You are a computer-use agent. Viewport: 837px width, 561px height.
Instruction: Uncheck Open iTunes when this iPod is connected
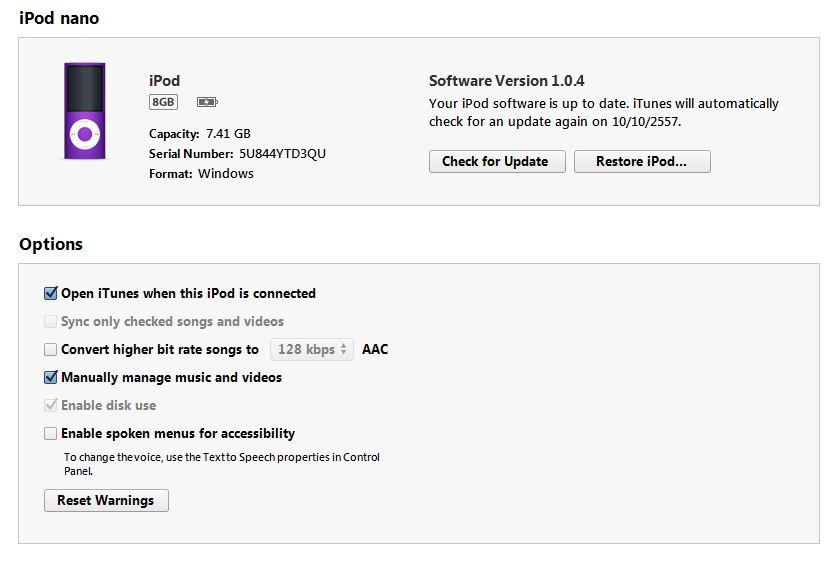click(51, 294)
